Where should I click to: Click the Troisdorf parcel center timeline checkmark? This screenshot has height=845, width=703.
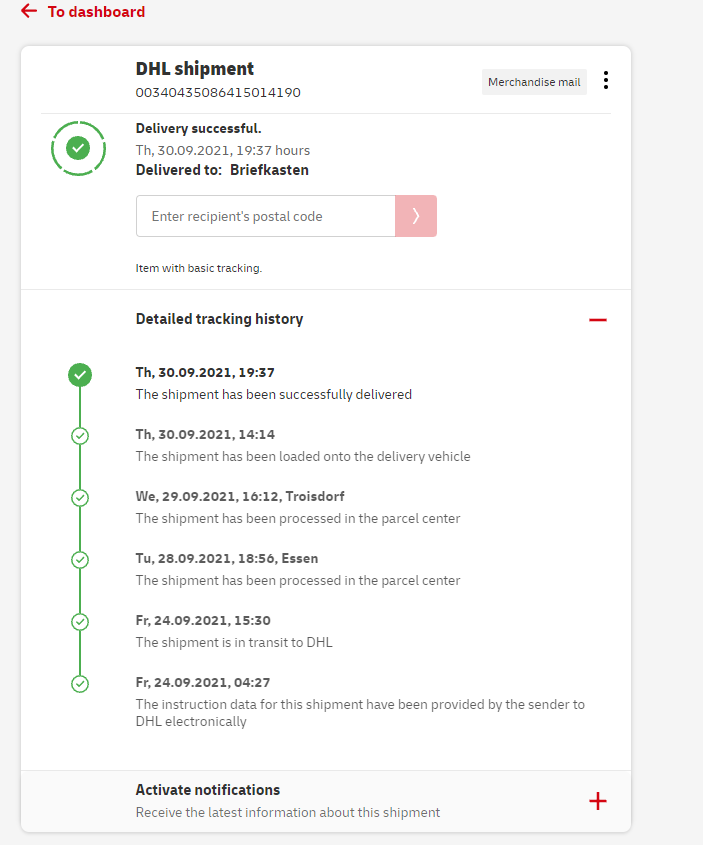point(80,498)
